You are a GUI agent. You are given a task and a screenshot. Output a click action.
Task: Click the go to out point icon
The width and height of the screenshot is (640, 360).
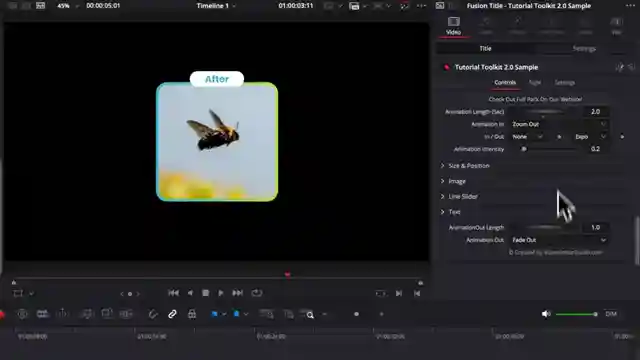(417, 293)
